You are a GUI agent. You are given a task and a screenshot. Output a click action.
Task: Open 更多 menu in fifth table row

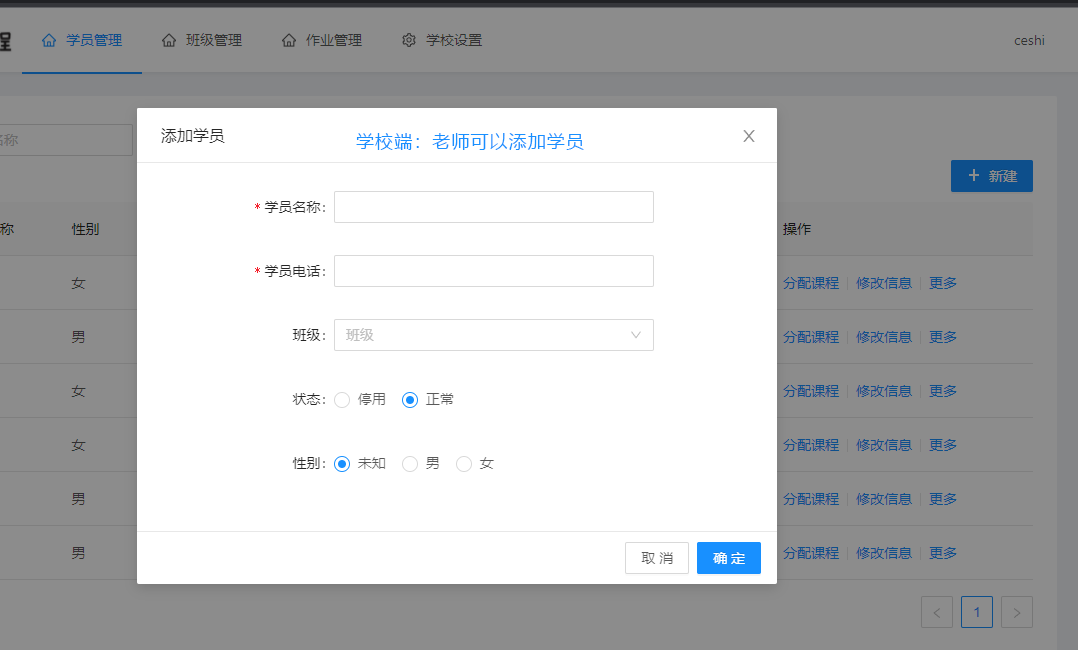[943, 499]
